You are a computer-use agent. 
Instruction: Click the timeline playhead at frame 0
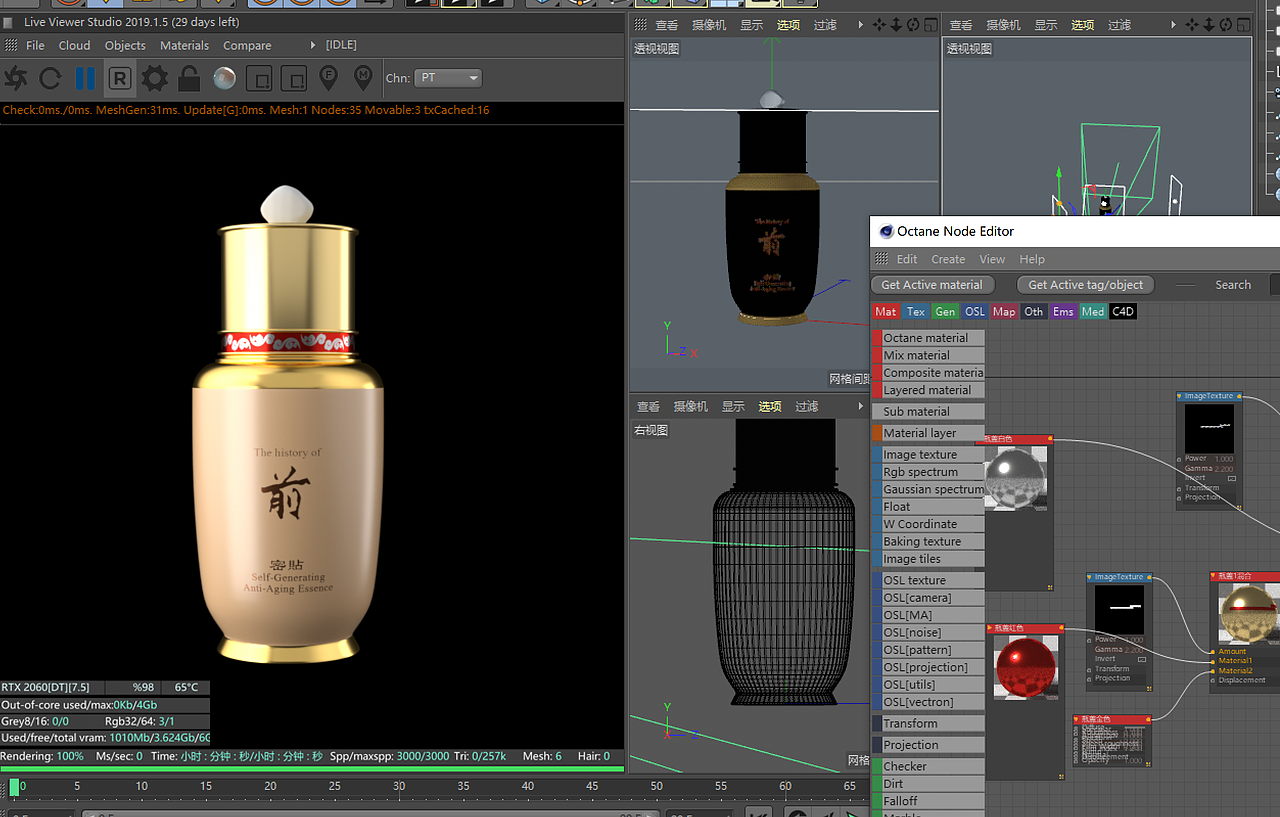(15, 787)
